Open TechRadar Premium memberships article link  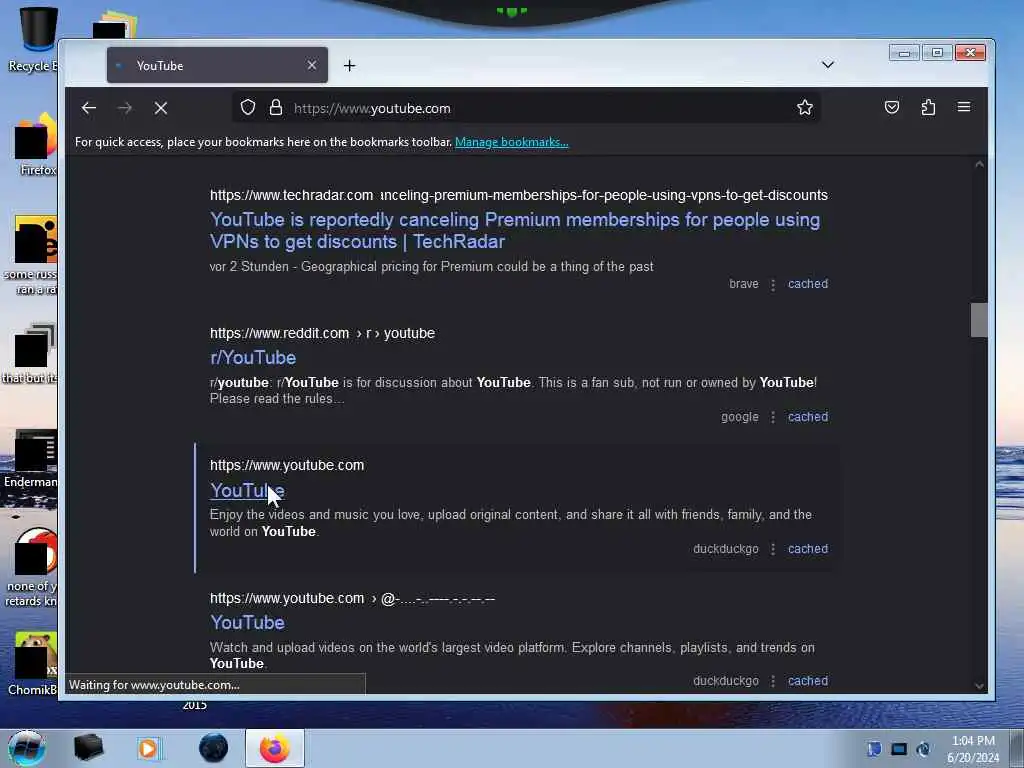click(x=515, y=231)
